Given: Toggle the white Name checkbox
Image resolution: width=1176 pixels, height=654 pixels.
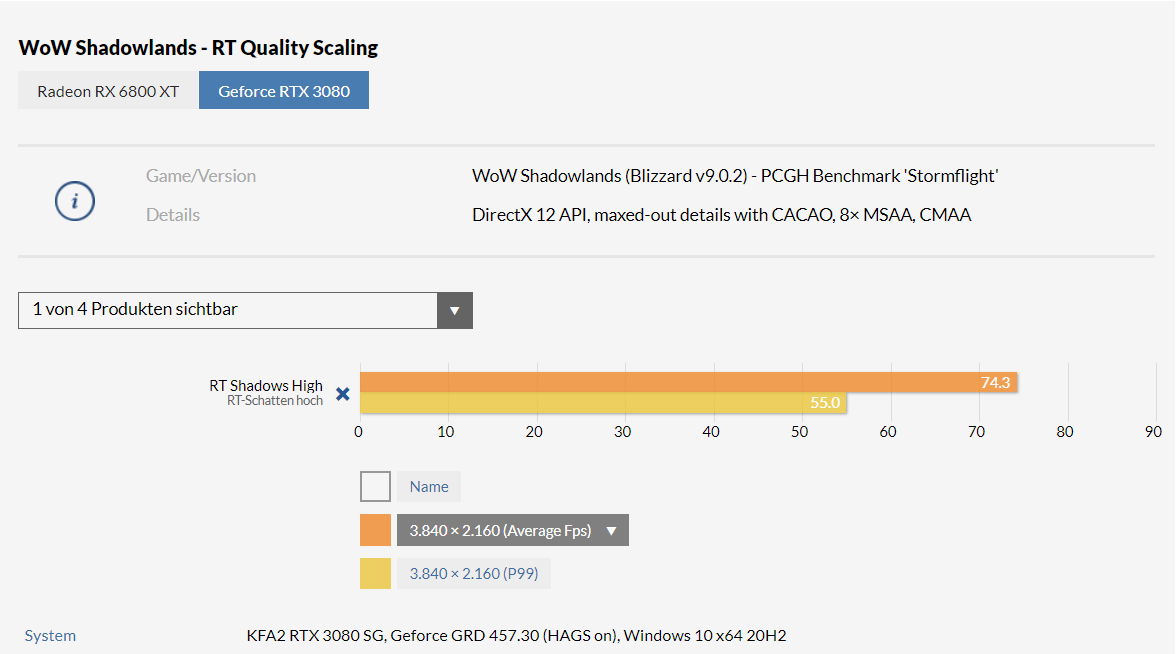Looking at the screenshot, I should [x=375, y=486].
